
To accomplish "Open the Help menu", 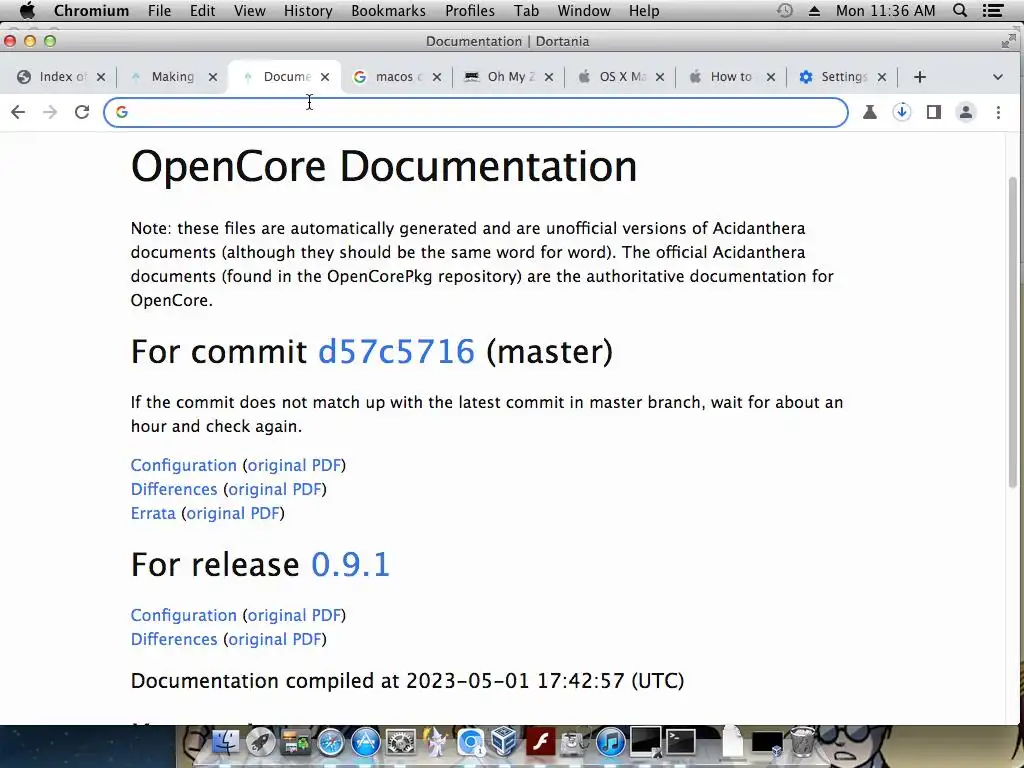I will pos(644,10).
